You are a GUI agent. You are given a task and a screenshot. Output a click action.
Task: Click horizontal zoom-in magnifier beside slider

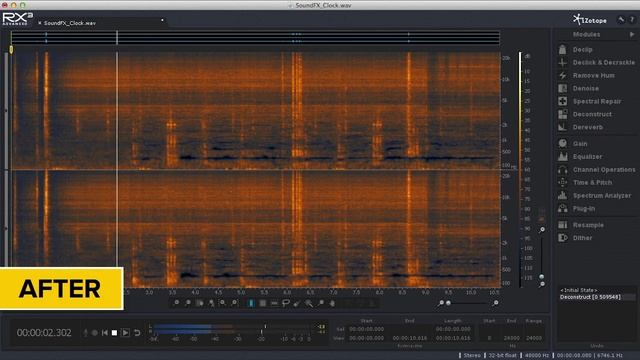[495, 303]
